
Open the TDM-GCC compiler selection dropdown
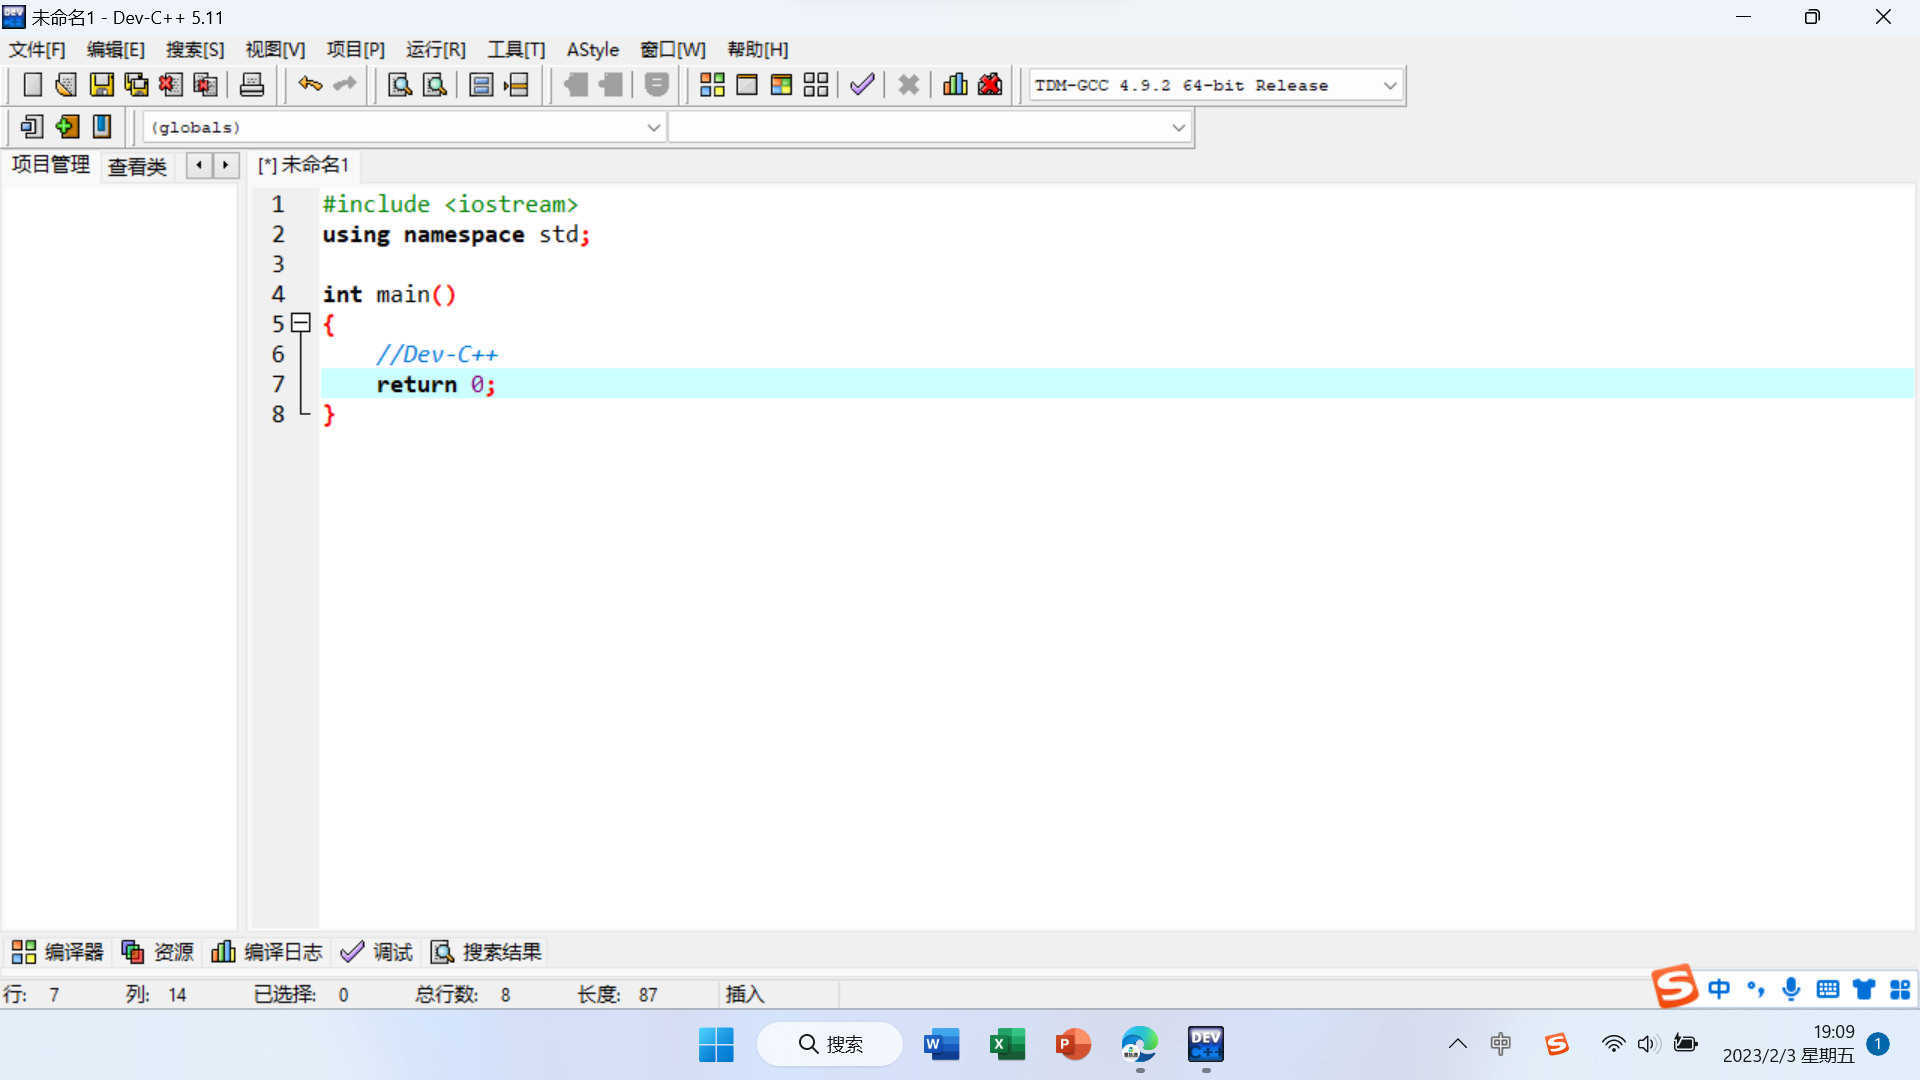tap(1389, 86)
